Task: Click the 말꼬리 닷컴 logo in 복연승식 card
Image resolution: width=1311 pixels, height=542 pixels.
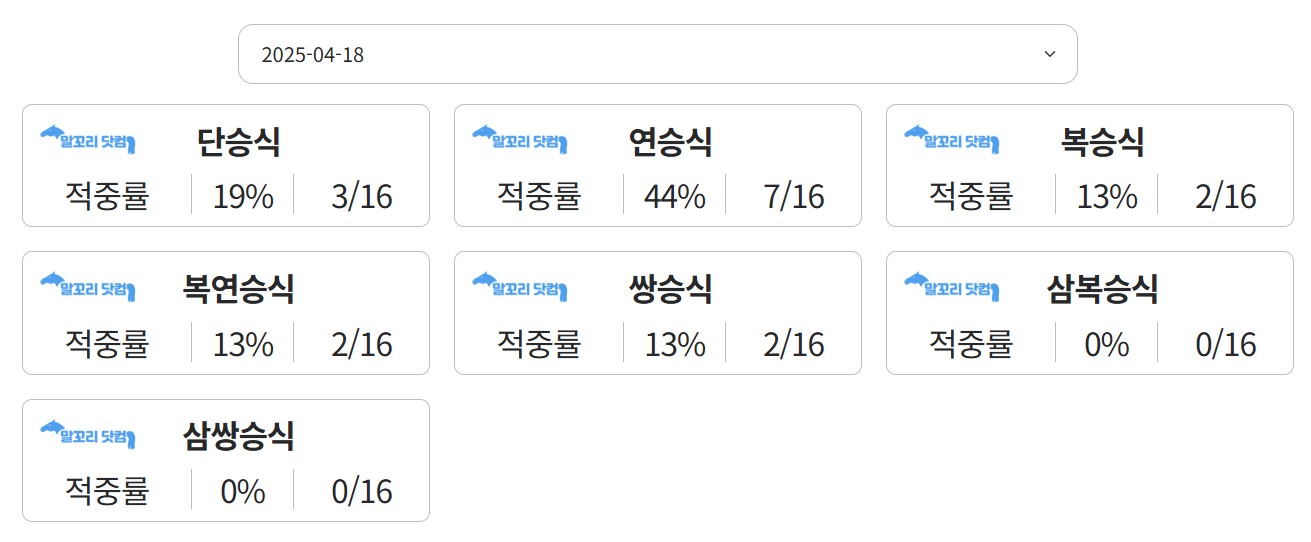Action: point(88,287)
